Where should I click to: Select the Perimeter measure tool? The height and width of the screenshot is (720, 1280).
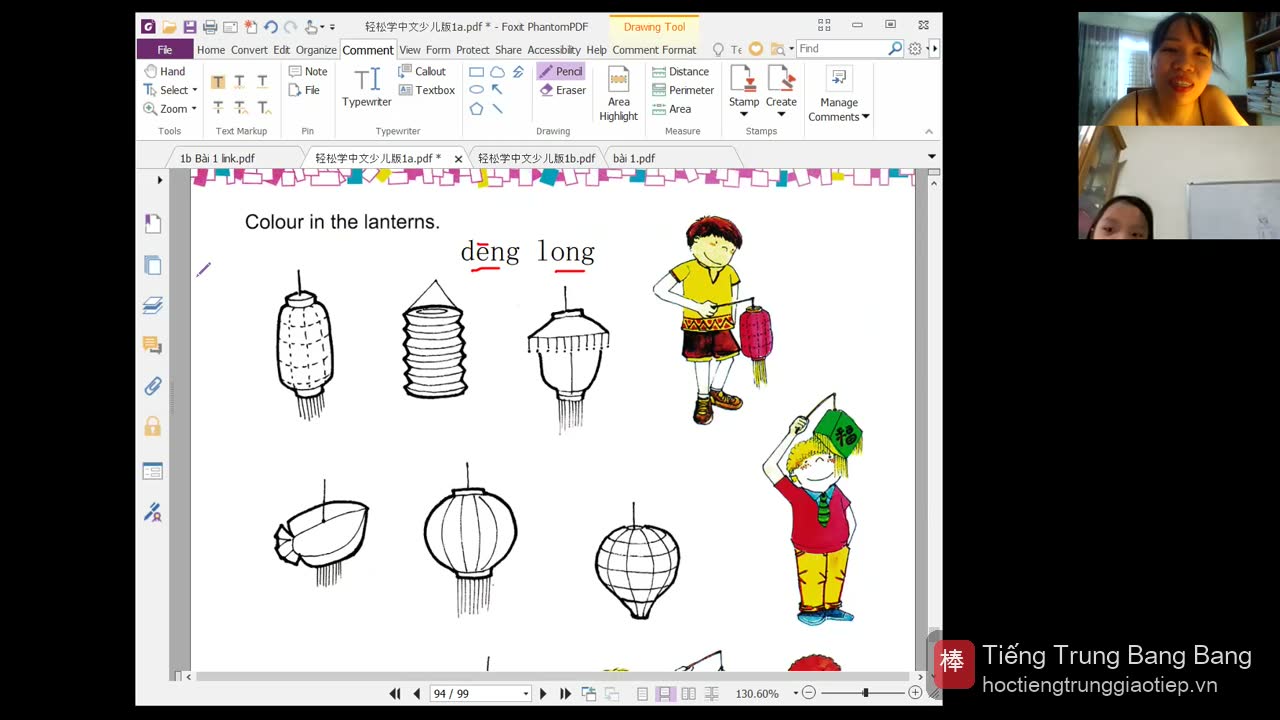(683, 90)
